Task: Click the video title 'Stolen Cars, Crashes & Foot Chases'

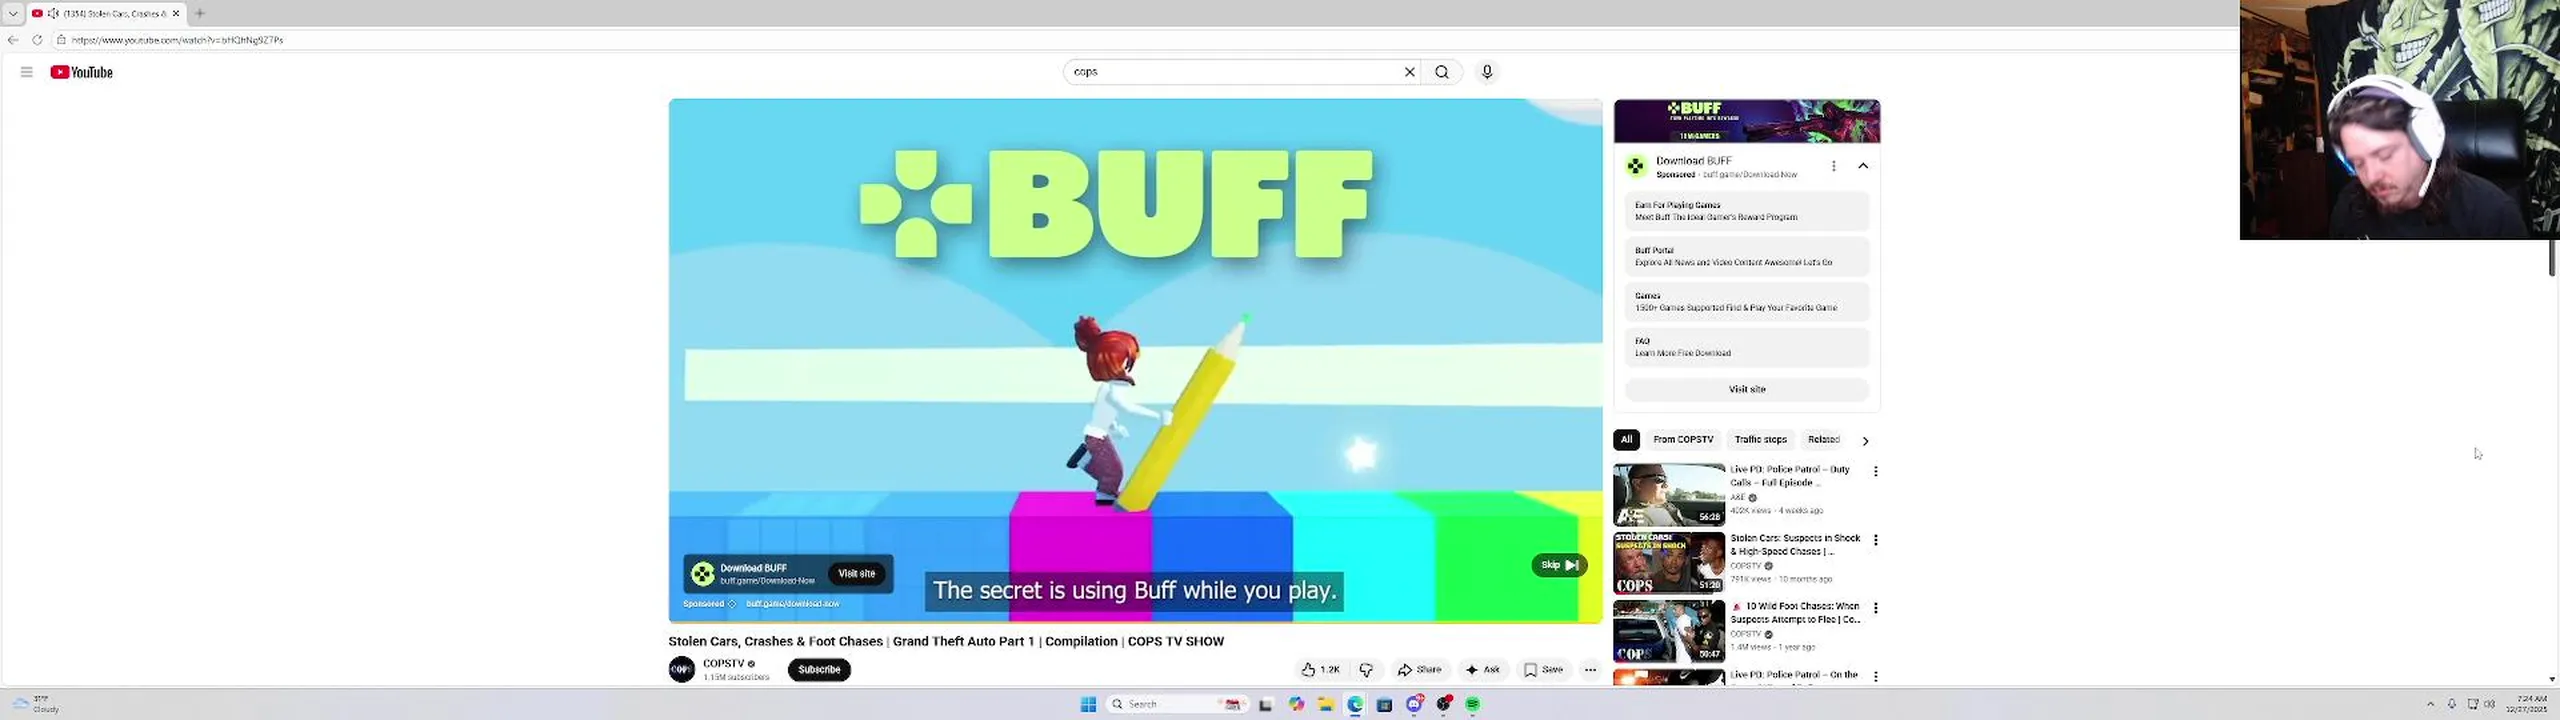Action: 946,642
